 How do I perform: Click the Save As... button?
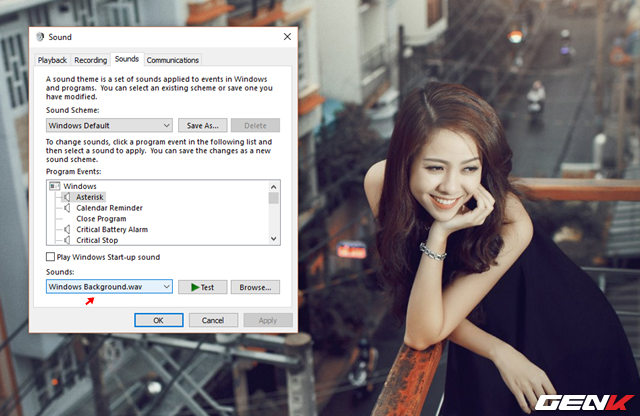[202, 125]
